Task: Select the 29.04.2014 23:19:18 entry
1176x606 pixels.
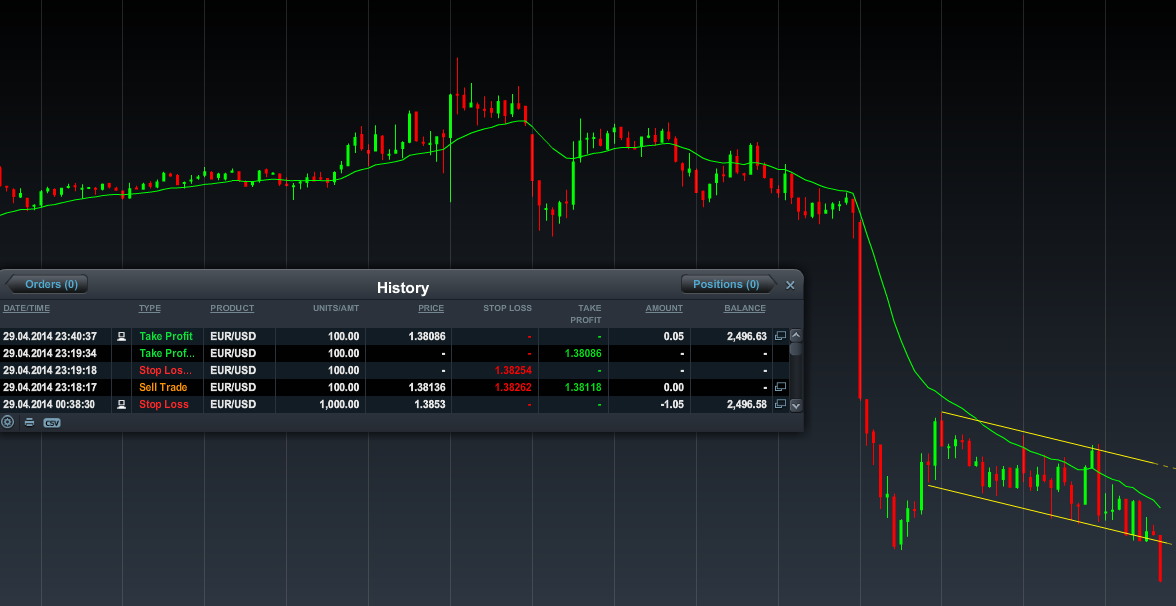Action: 394,370
